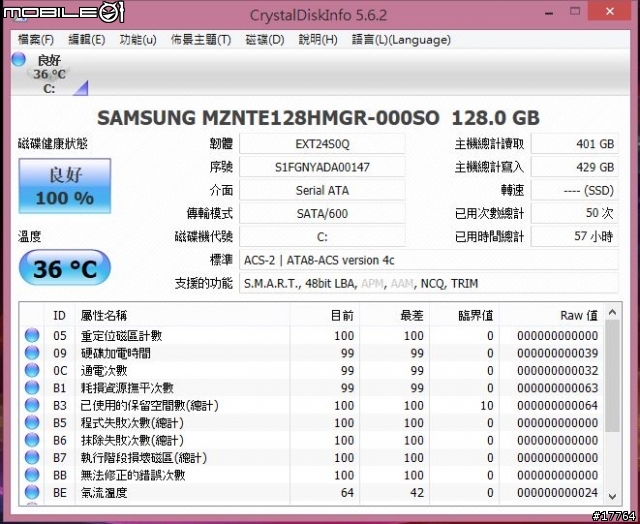
Task: Click the ID column header
Action: pyautogui.click(x=60, y=315)
